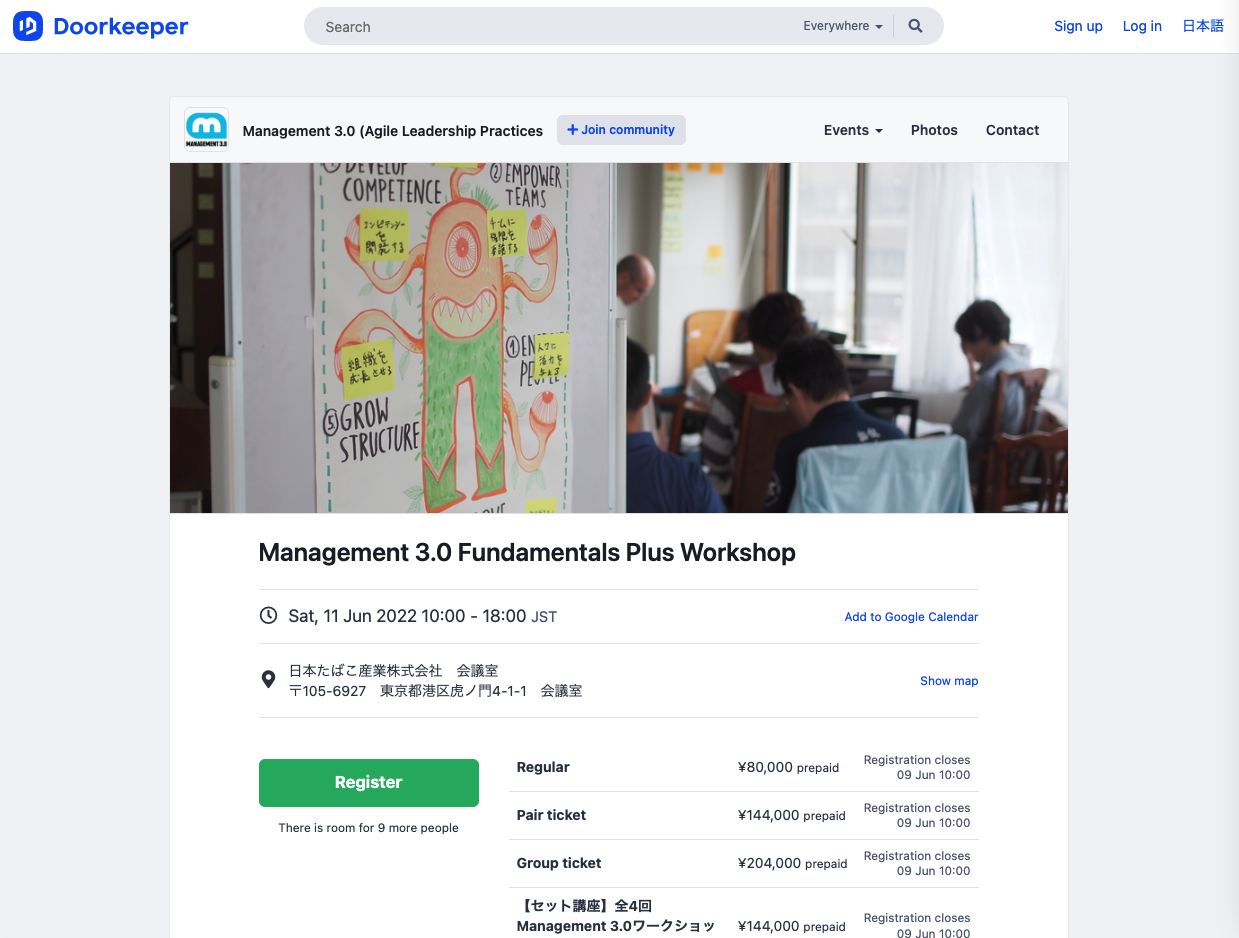
Task: Switch language to 日本語
Action: [1203, 26]
